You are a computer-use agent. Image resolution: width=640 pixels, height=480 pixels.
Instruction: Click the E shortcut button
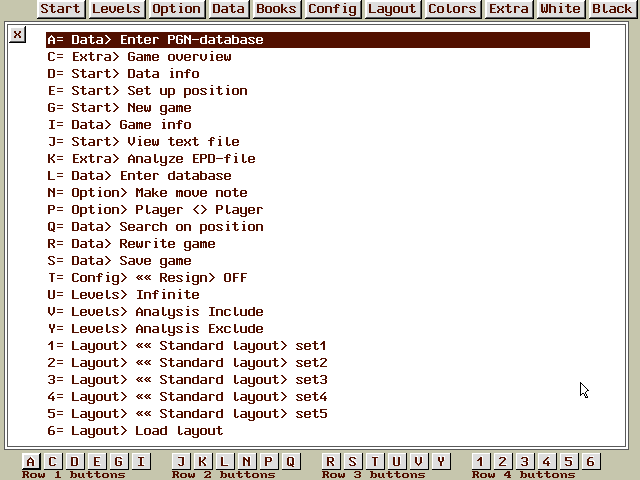click(x=96, y=461)
